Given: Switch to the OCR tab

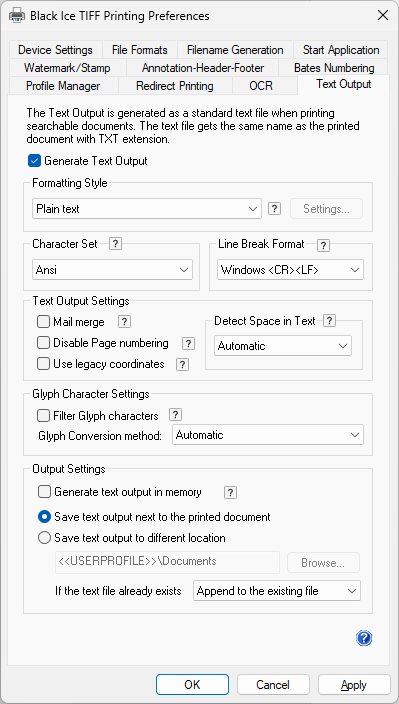Looking at the screenshot, I should (261, 86).
